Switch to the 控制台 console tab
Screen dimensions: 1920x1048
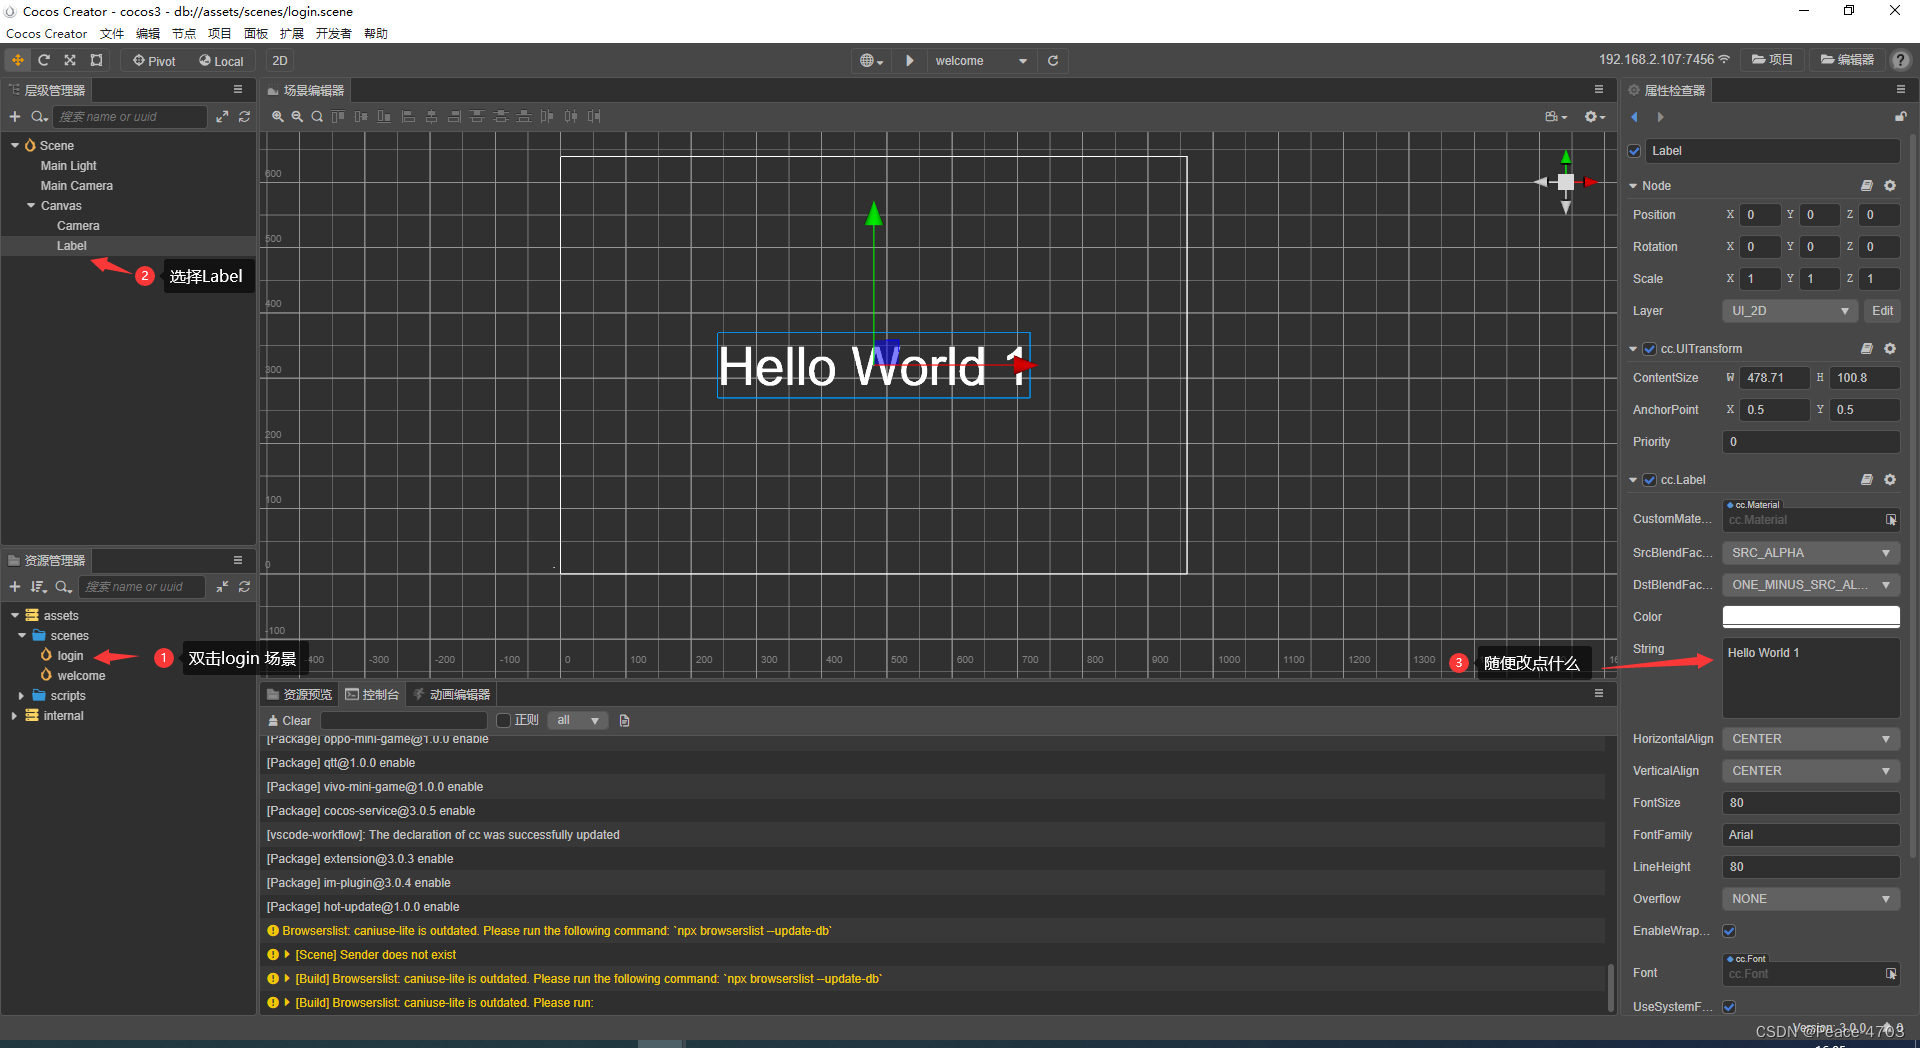click(x=372, y=694)
